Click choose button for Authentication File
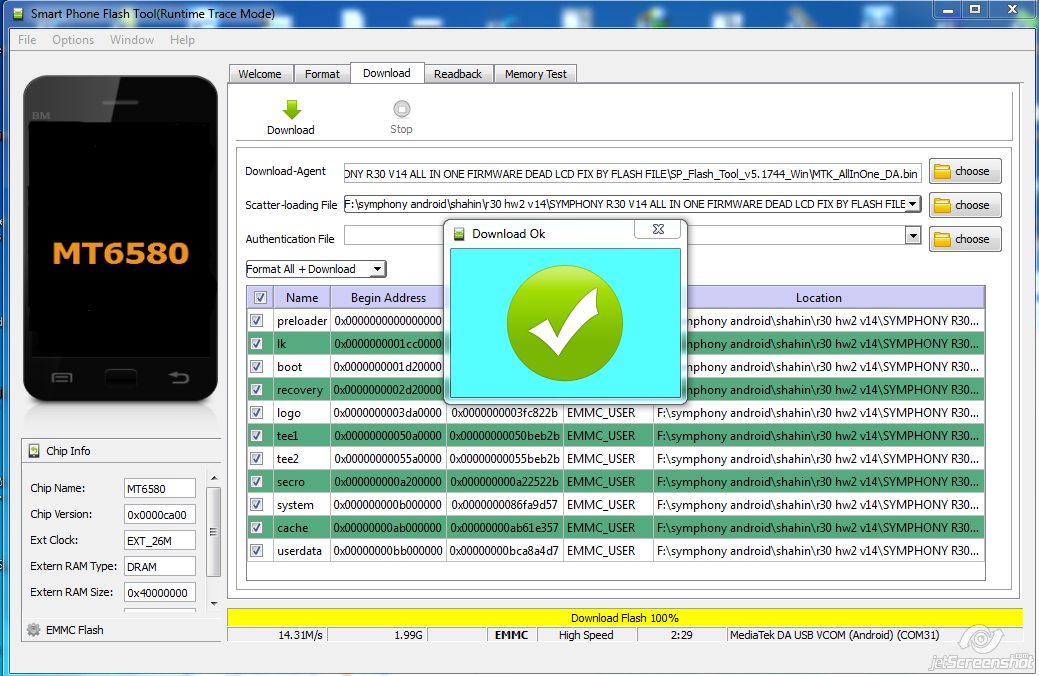This screenshot has height=676, width=1039. coord(965,239)
